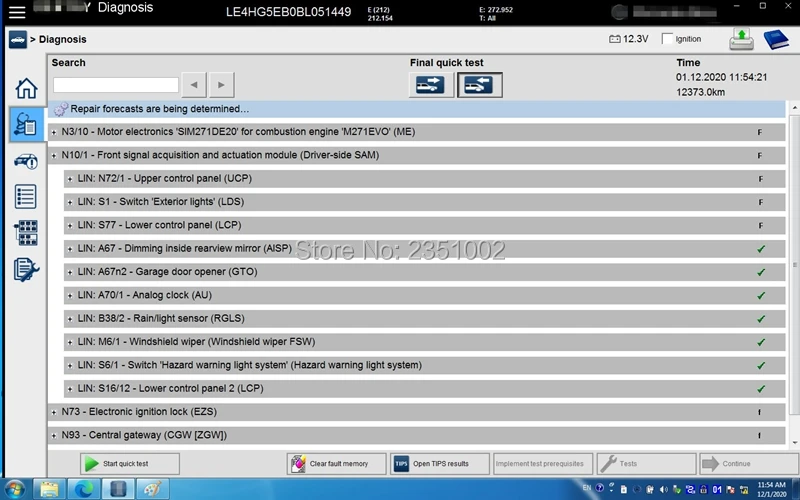Open the control unit grid sidebar icon

point(26,233)
